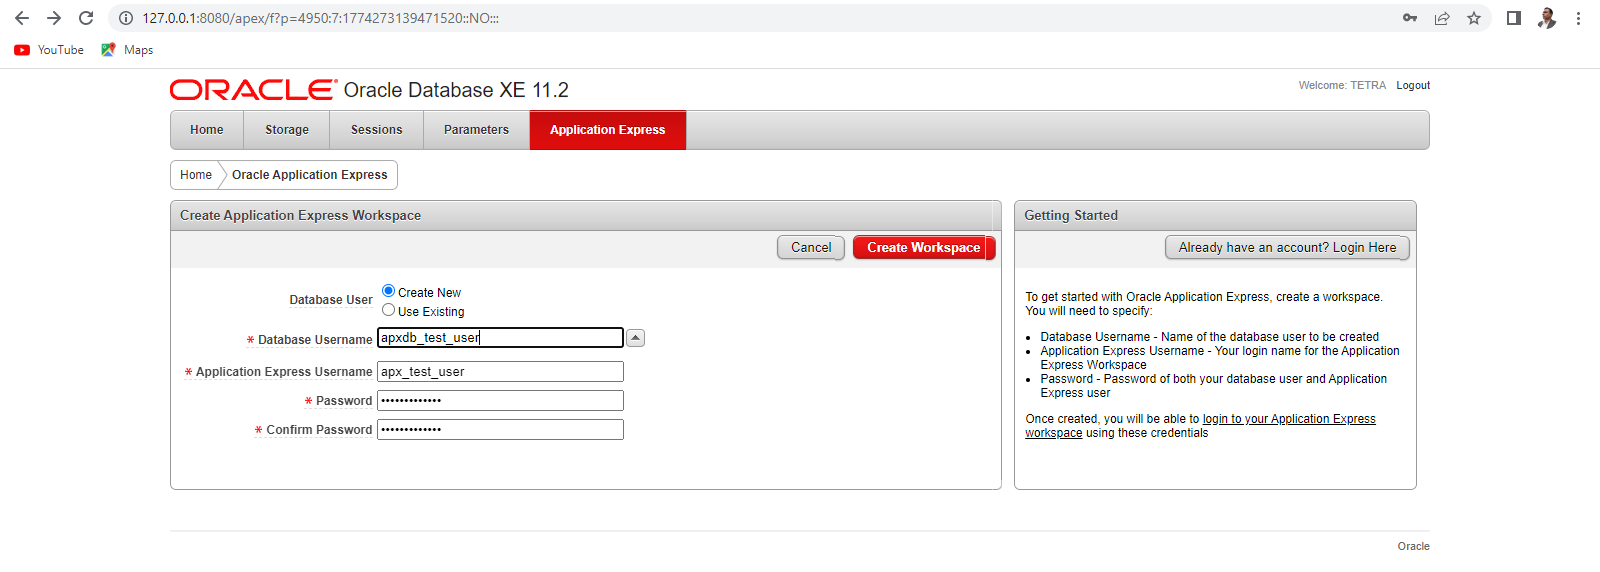The width and height of the screenshot is (1600, 572).
Task: Click the Confirm Password label
Action: coord(319,430)
